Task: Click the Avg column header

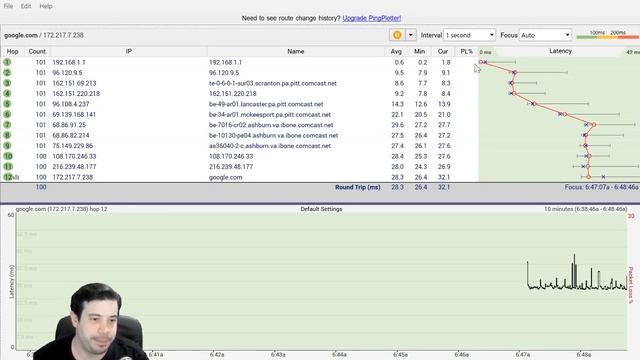Action: (396, 51)
